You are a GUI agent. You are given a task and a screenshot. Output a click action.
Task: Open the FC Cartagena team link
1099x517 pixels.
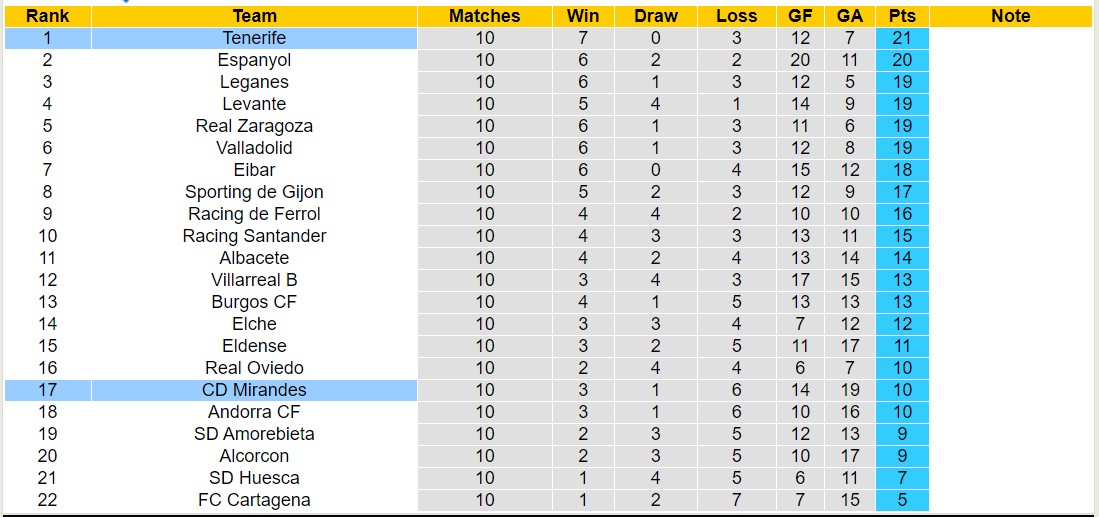tap(254, 500)
